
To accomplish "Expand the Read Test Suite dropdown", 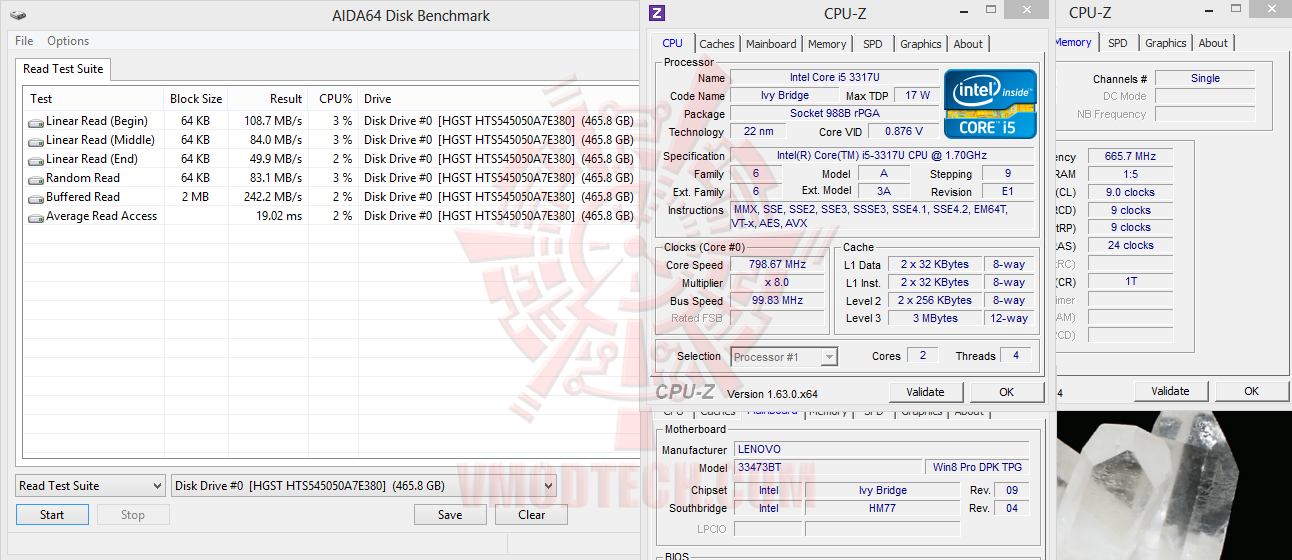I will (90, 486).
